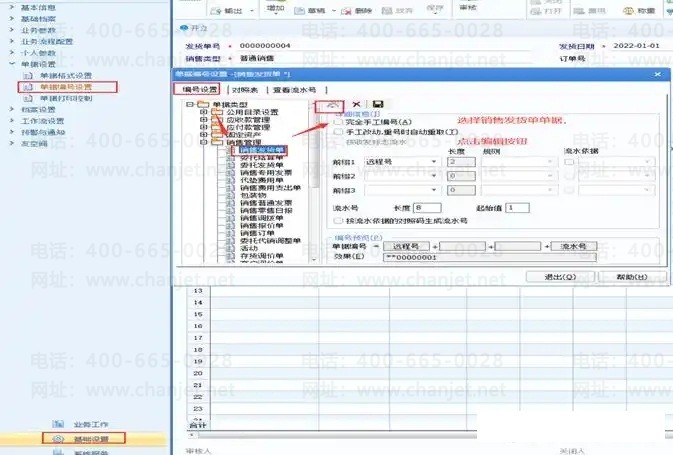Viewport: 673px width, 455px height.
Task: Select 销售调拨单 in the document tree
Action: click(261, 218)
